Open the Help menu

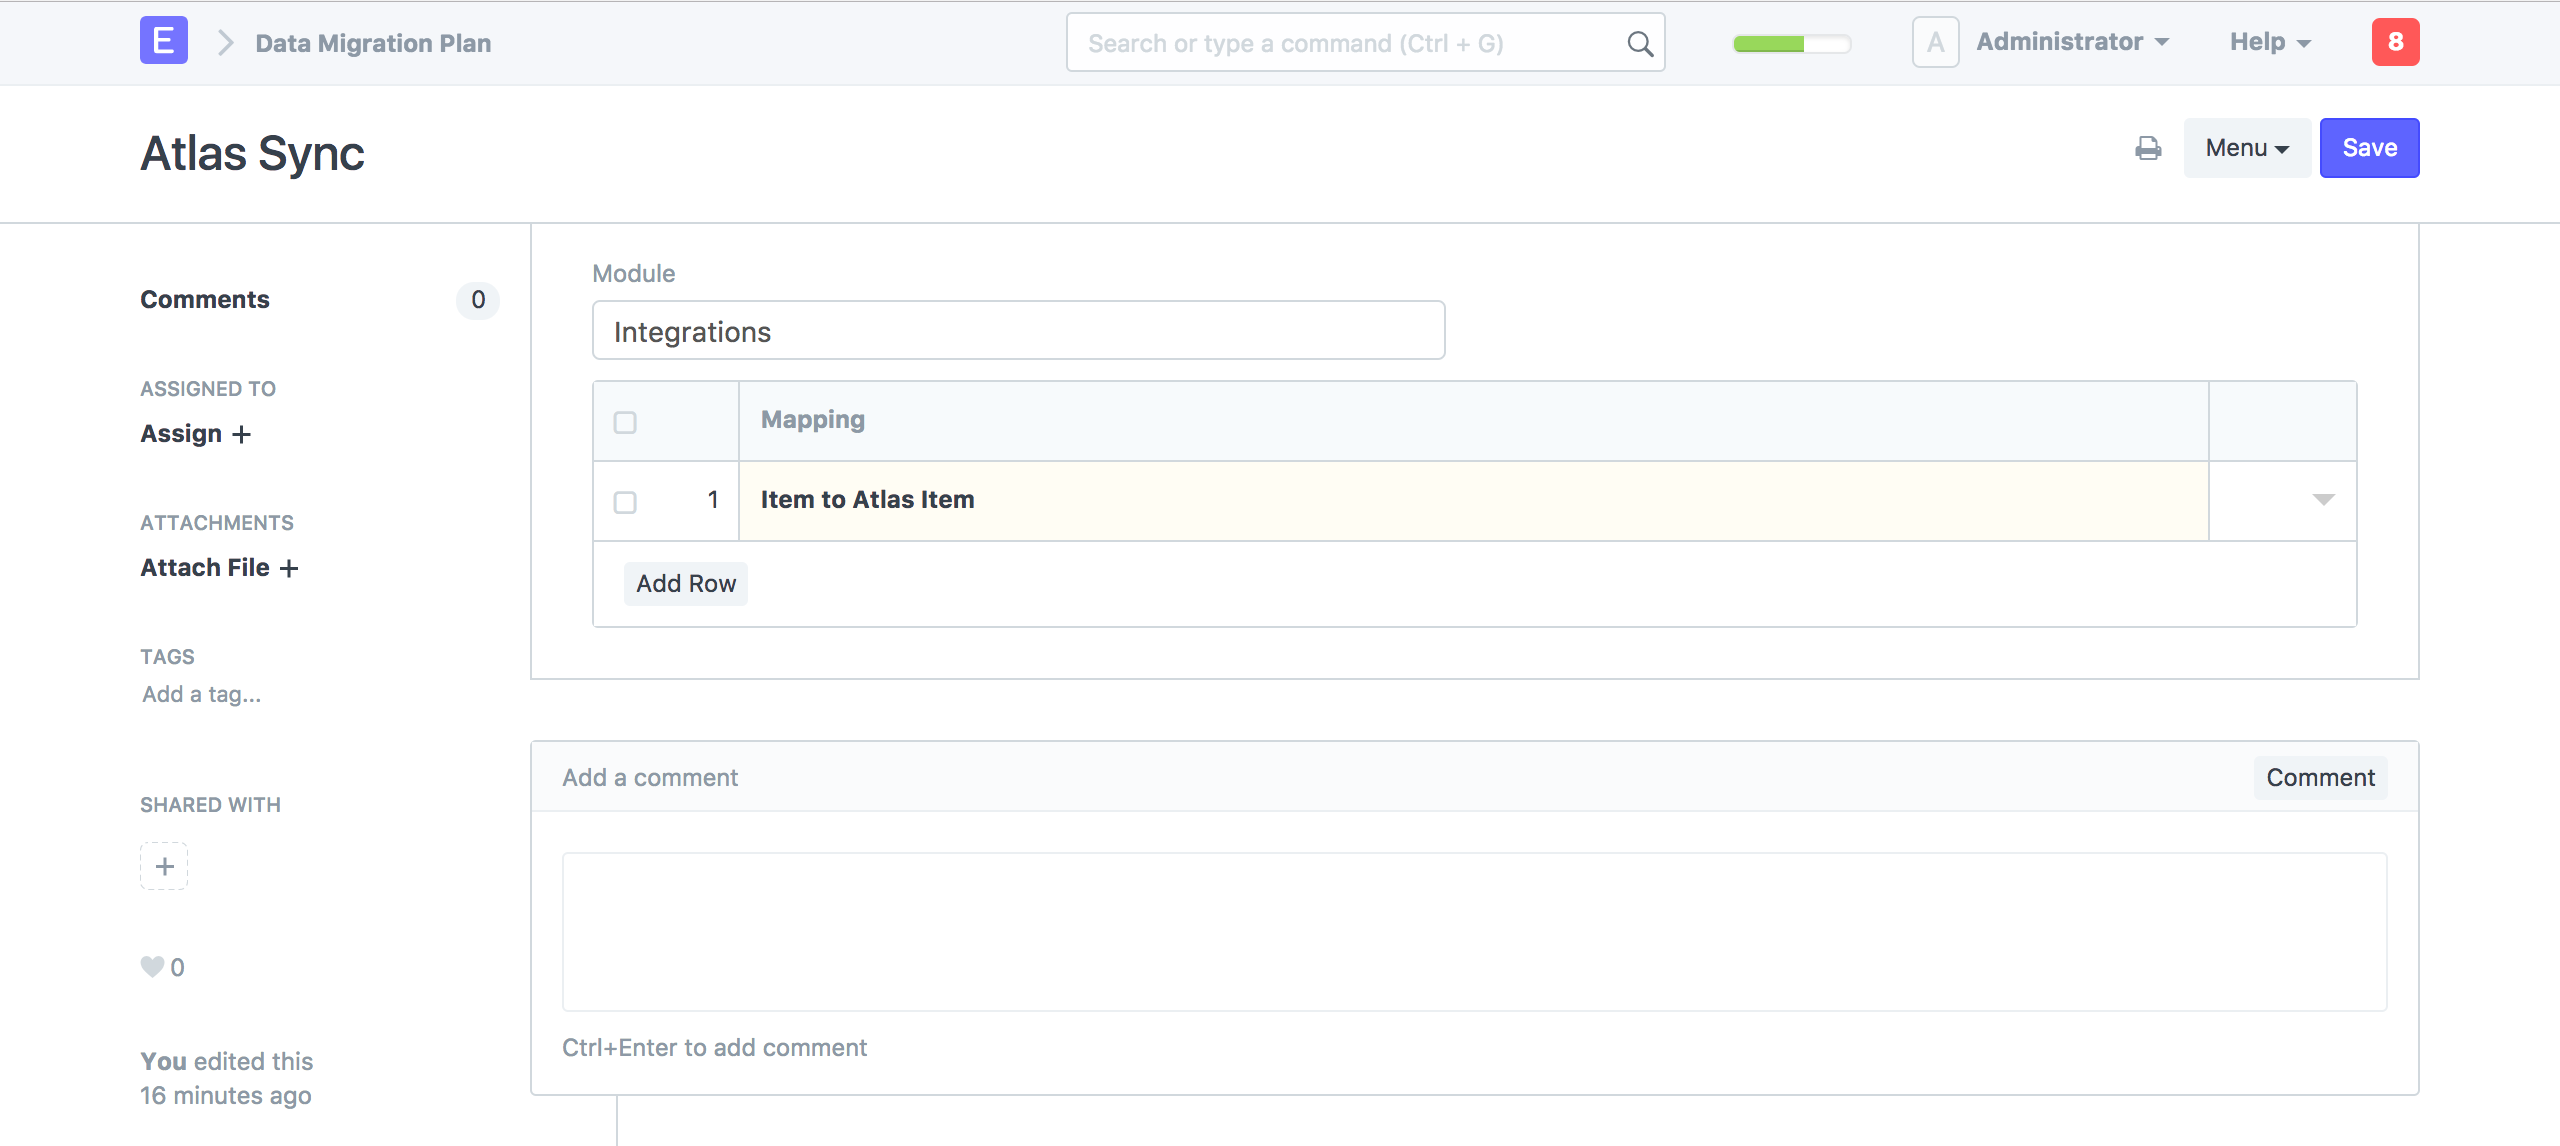(2269, 42)
